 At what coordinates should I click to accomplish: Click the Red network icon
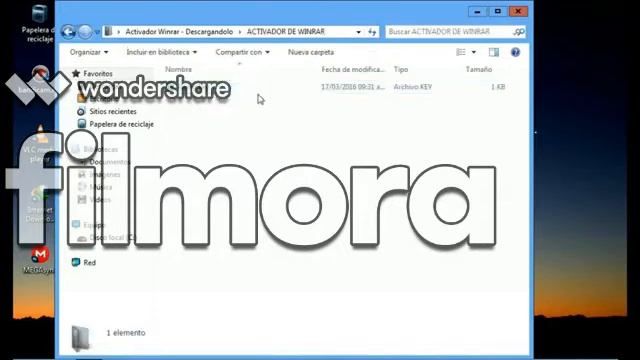76,262
